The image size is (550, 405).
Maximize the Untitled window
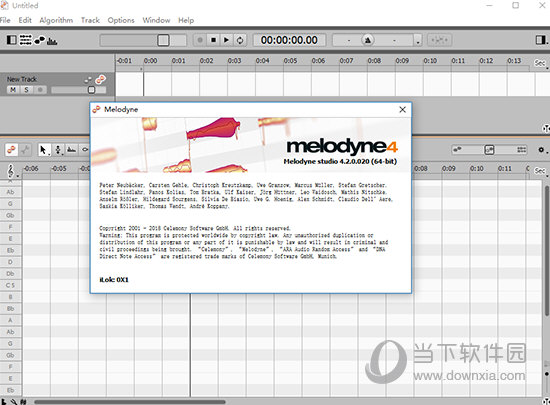516,5
